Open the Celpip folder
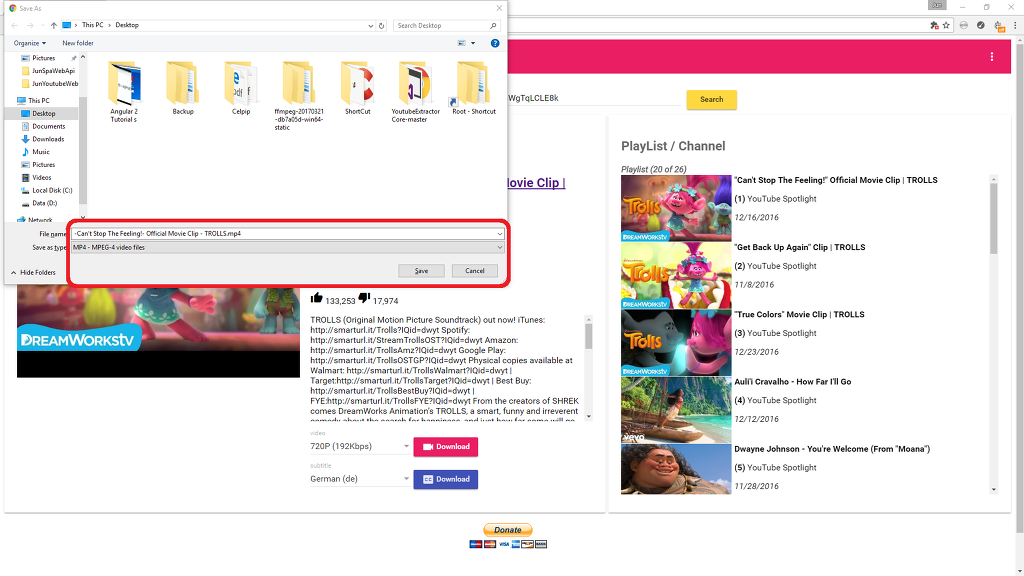Image resolution: width=1024 pixels, height=576 pixels. (241, 88)
